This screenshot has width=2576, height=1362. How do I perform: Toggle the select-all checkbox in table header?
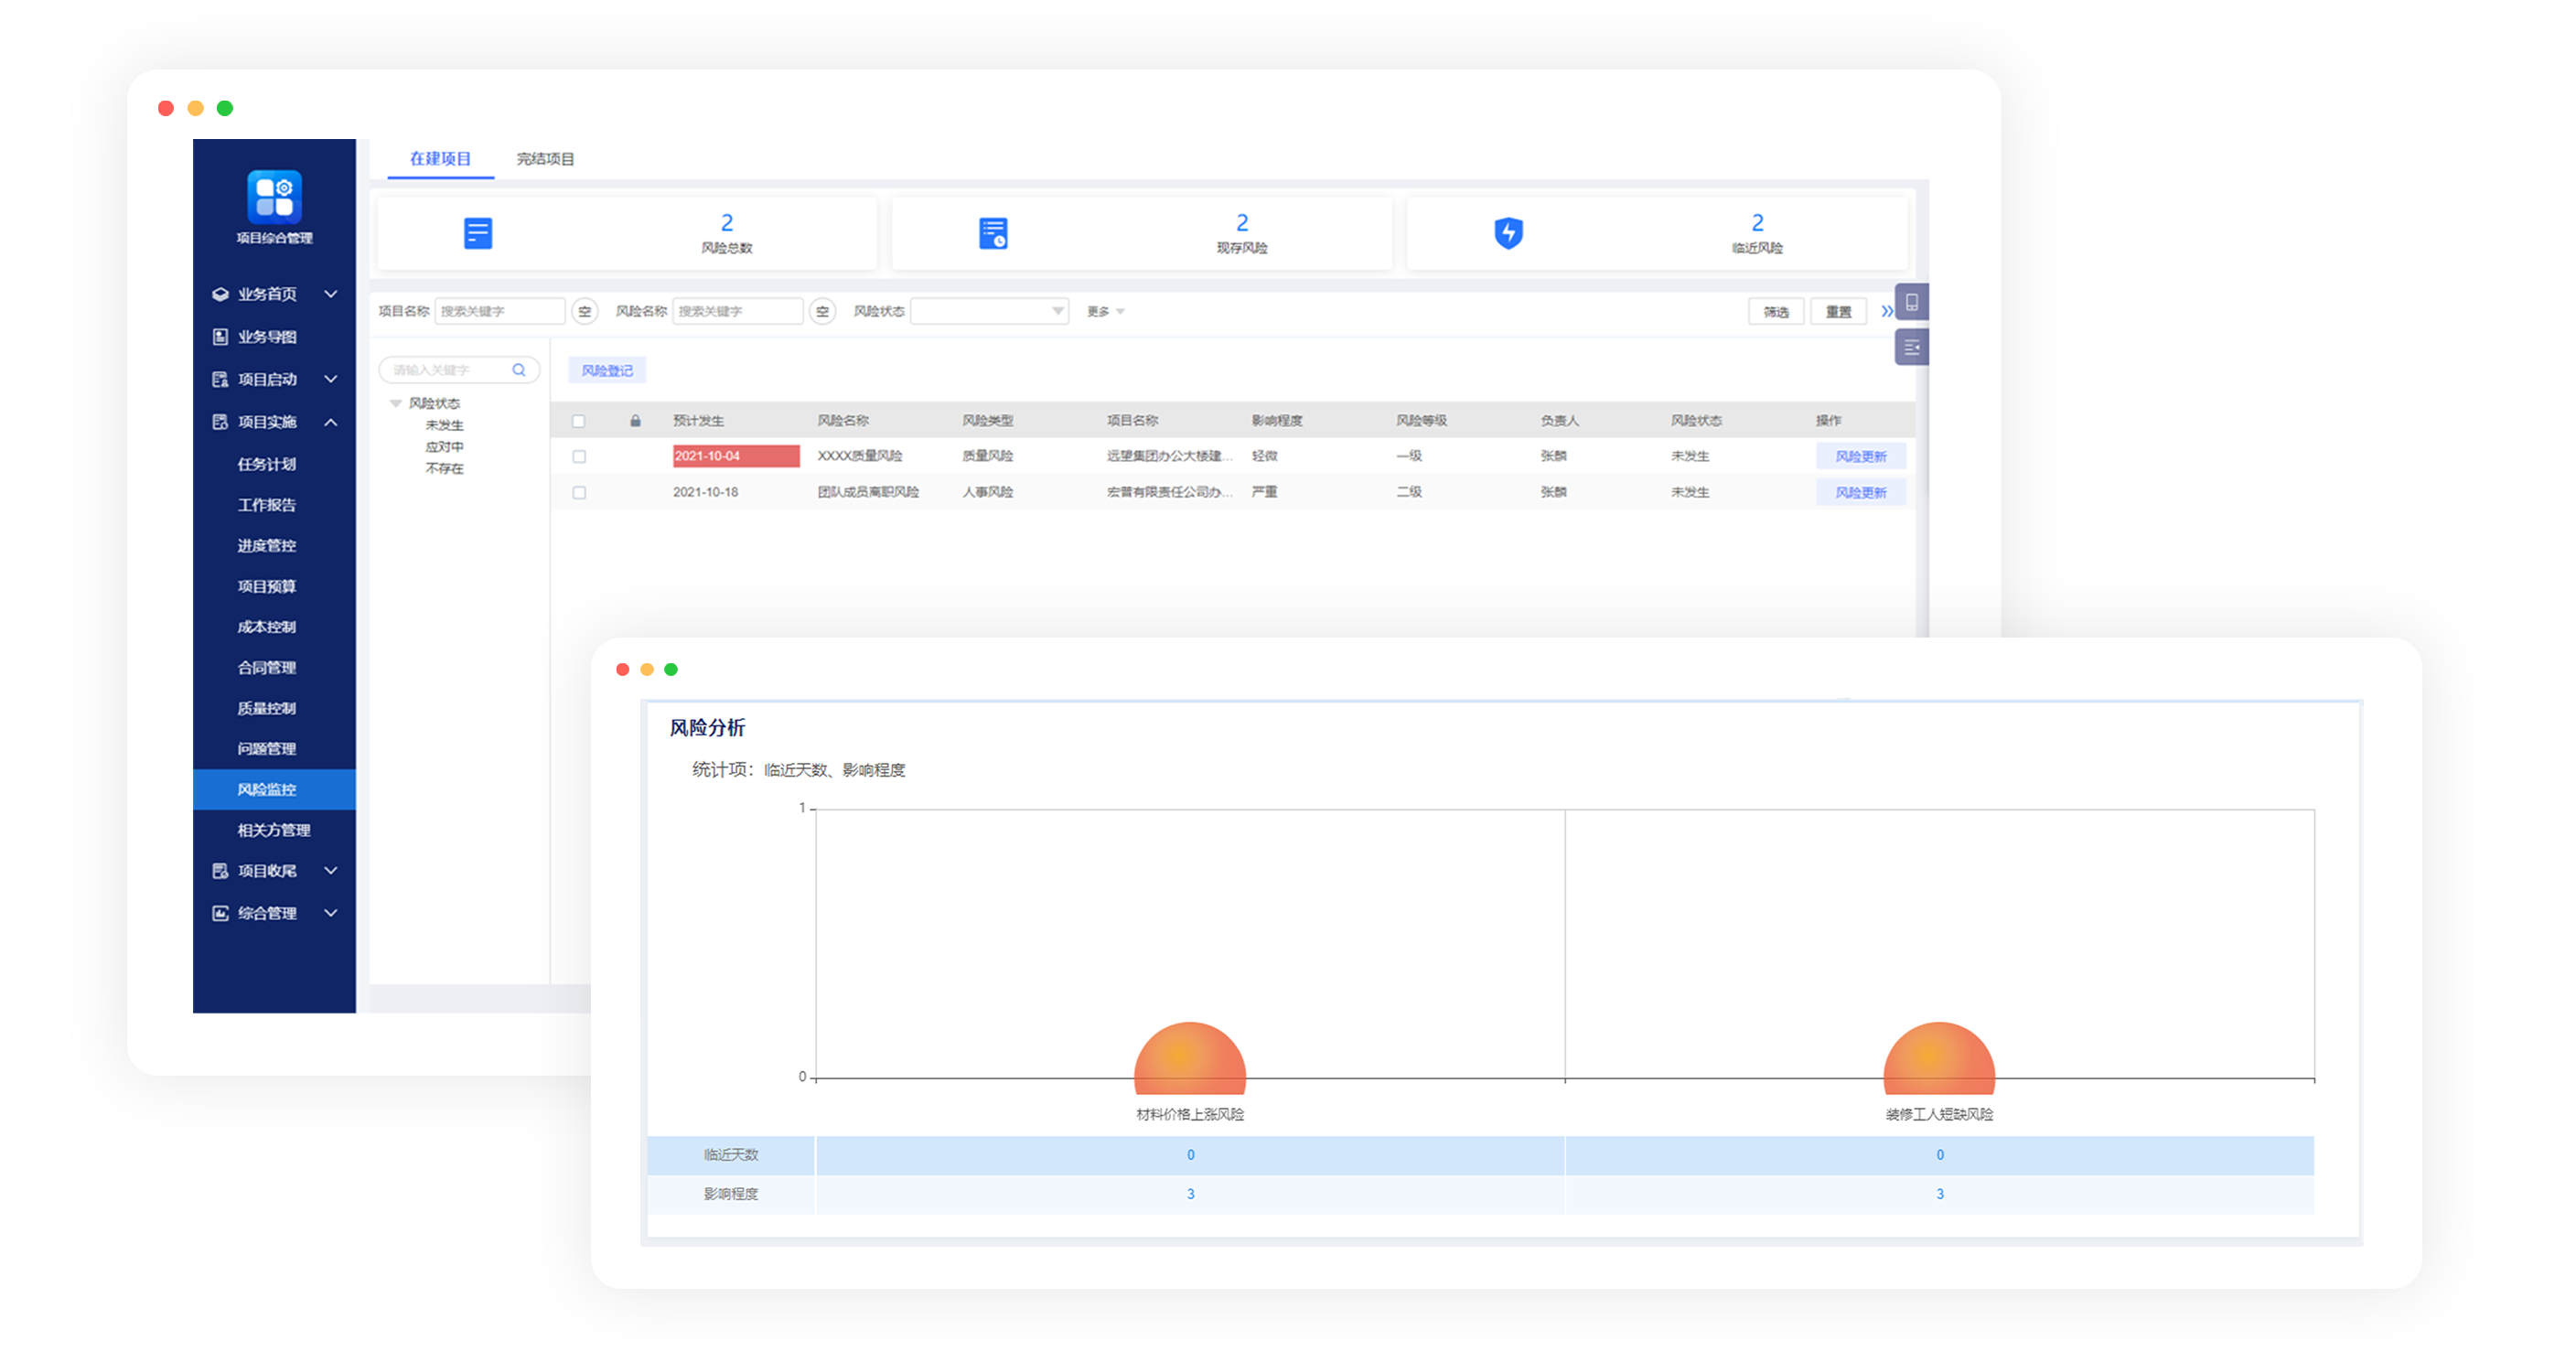click(578, 421)
